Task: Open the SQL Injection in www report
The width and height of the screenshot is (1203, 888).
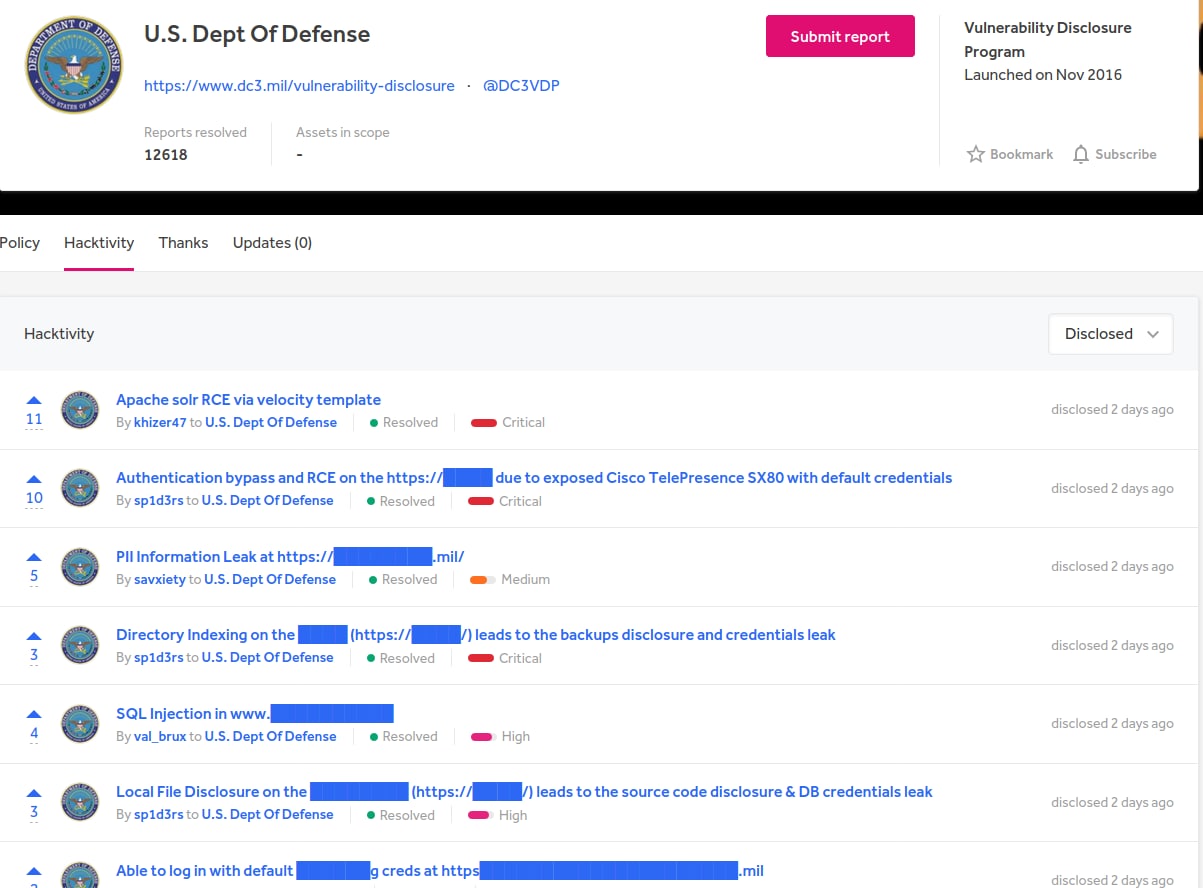Action: click(255, 714)
